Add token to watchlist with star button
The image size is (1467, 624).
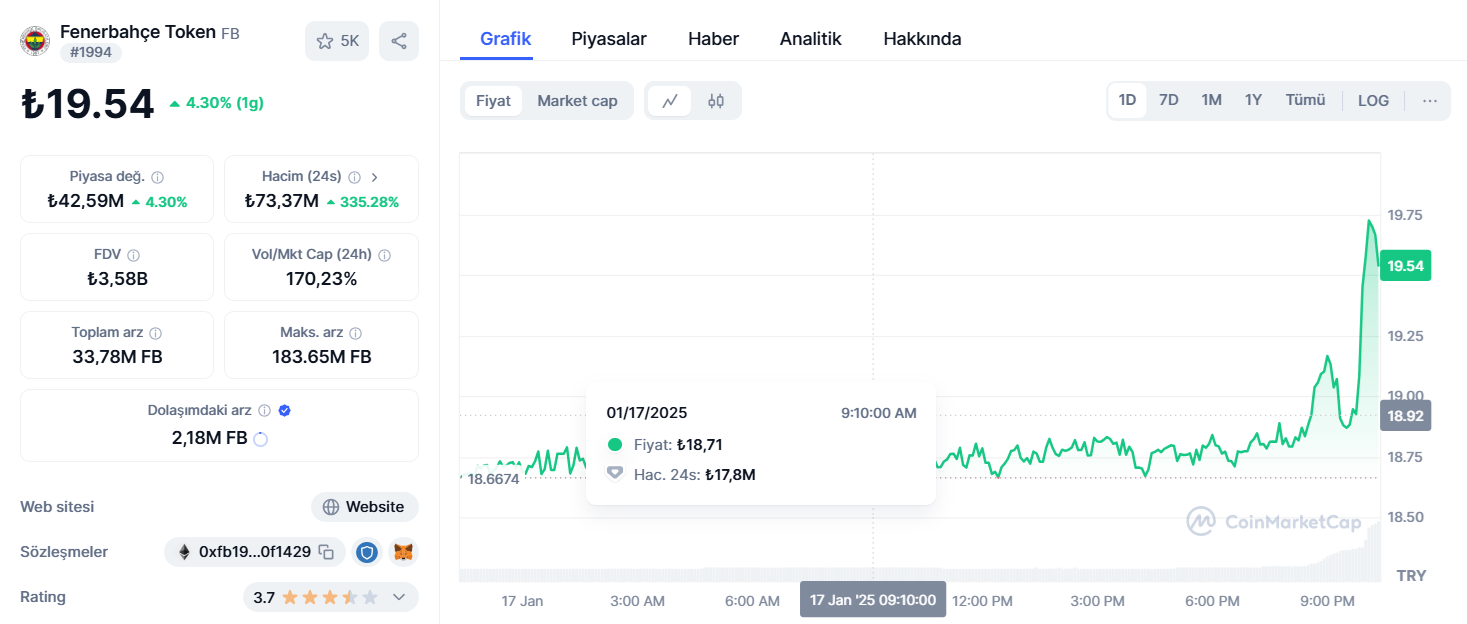pyautogui.click(x=337, y=41)
